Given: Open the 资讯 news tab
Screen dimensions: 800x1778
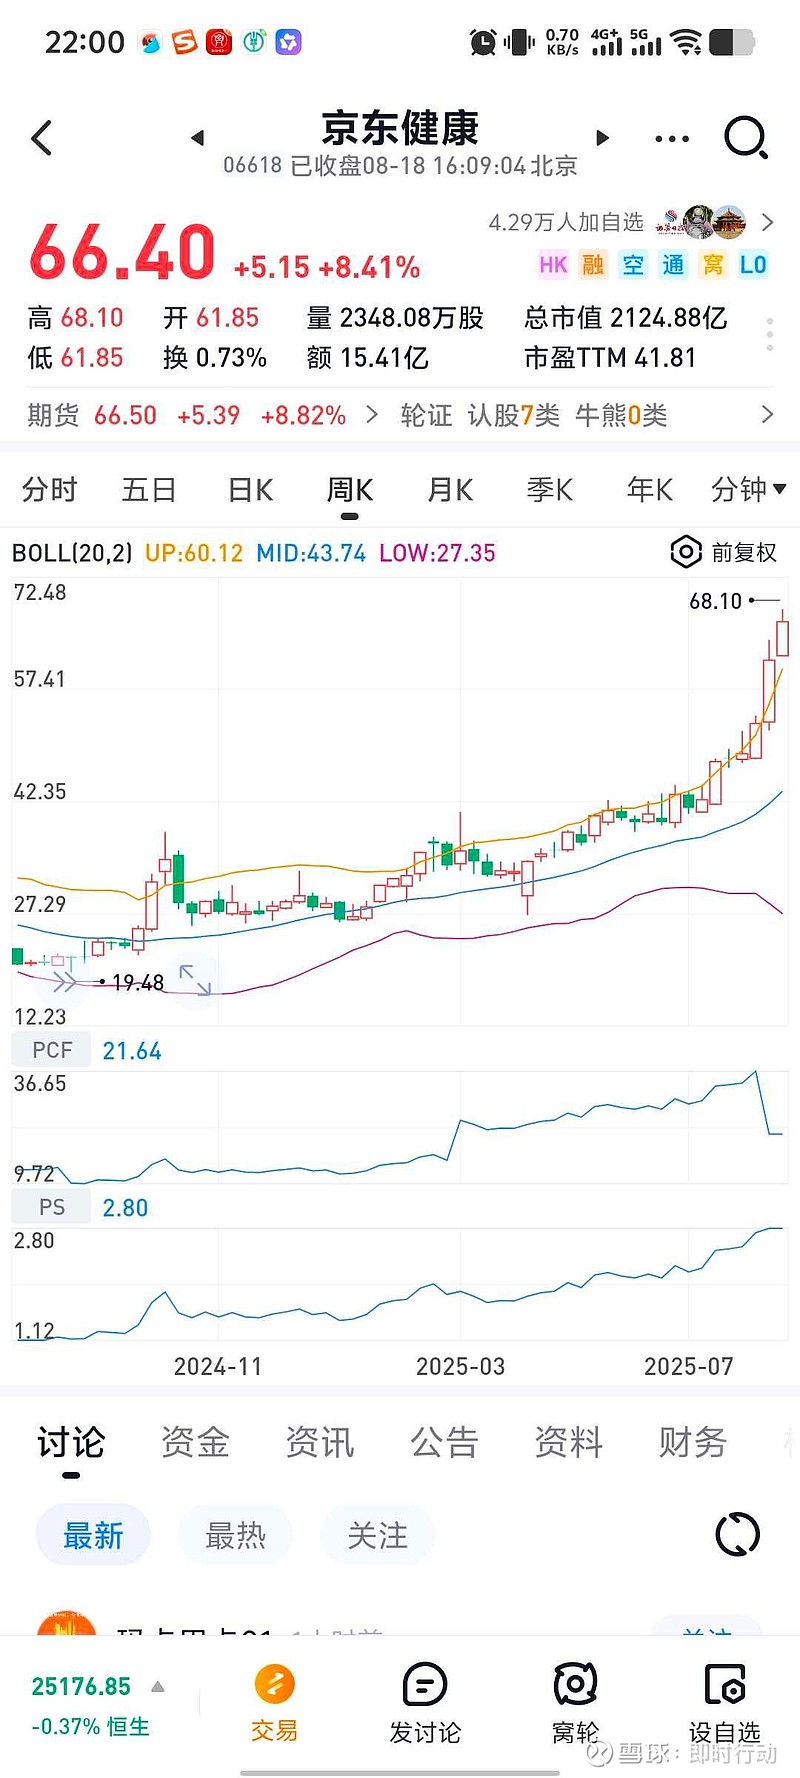Looking at the screenshot, I should coord(320,1442).
